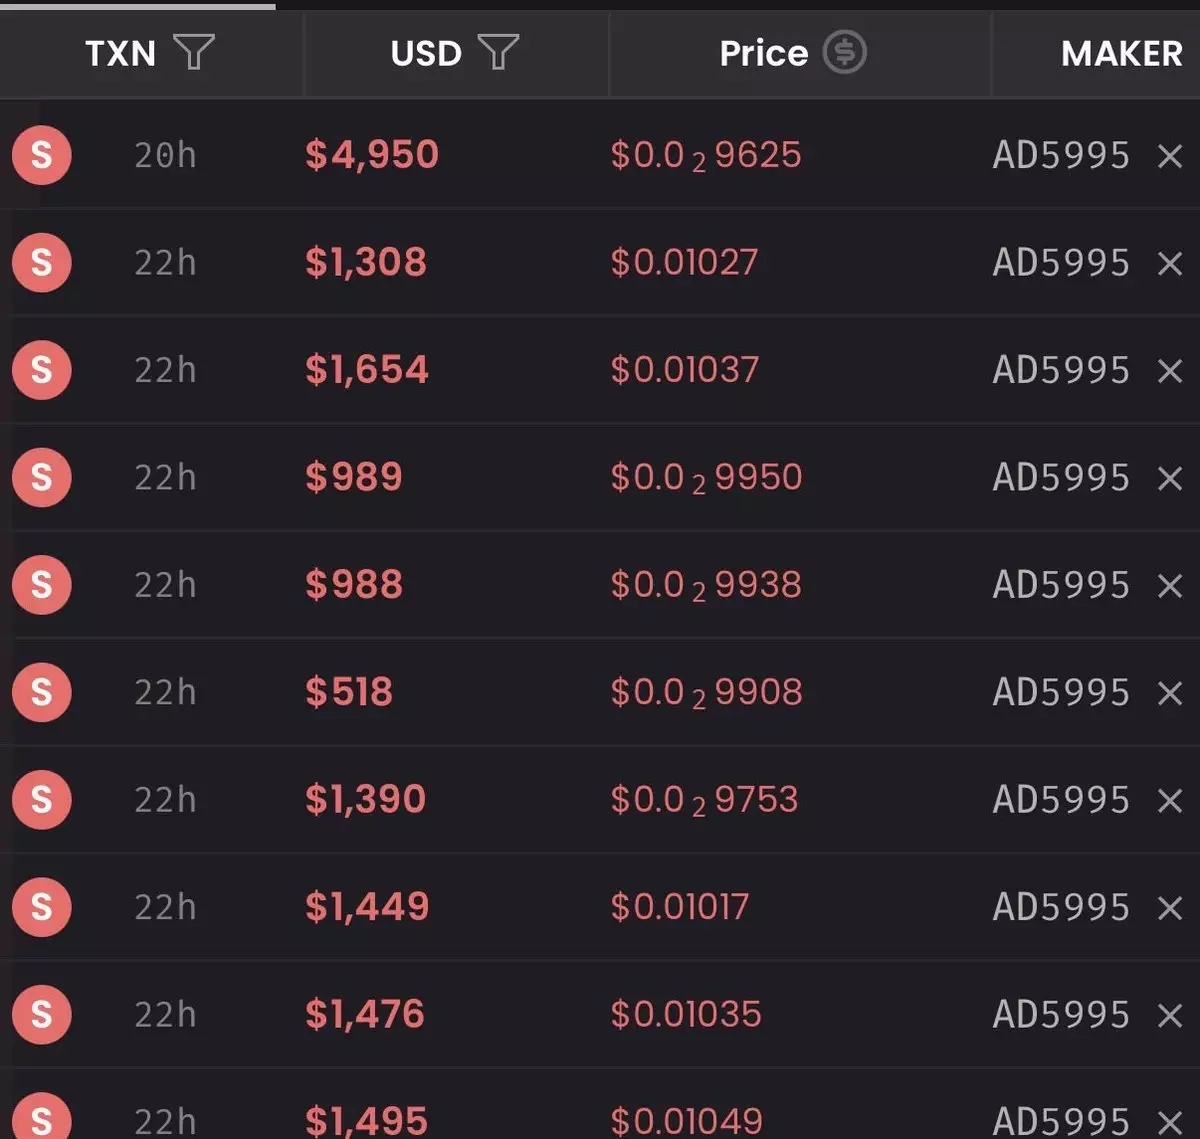The width and height of the screenshot is (1200, 1139).
Task: Clear maker filter on the $1,390 row
Action: click(1169, 801)
